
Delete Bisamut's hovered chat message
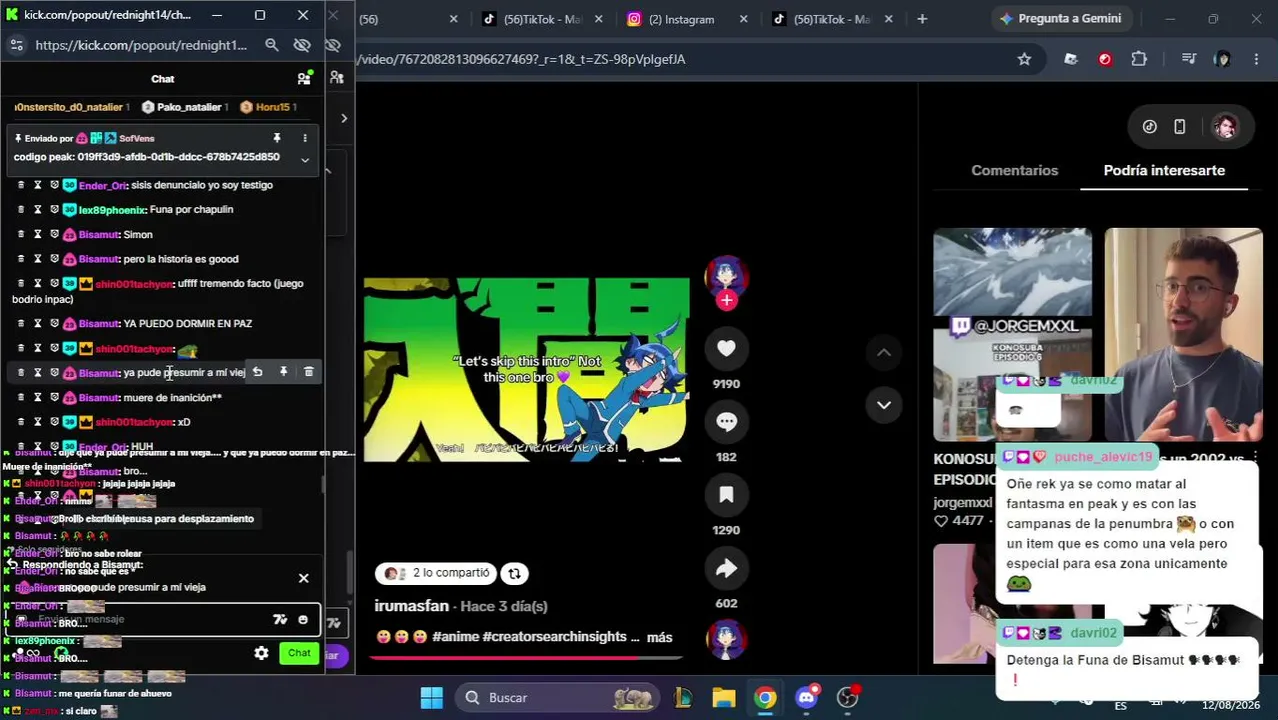point(308,372)
